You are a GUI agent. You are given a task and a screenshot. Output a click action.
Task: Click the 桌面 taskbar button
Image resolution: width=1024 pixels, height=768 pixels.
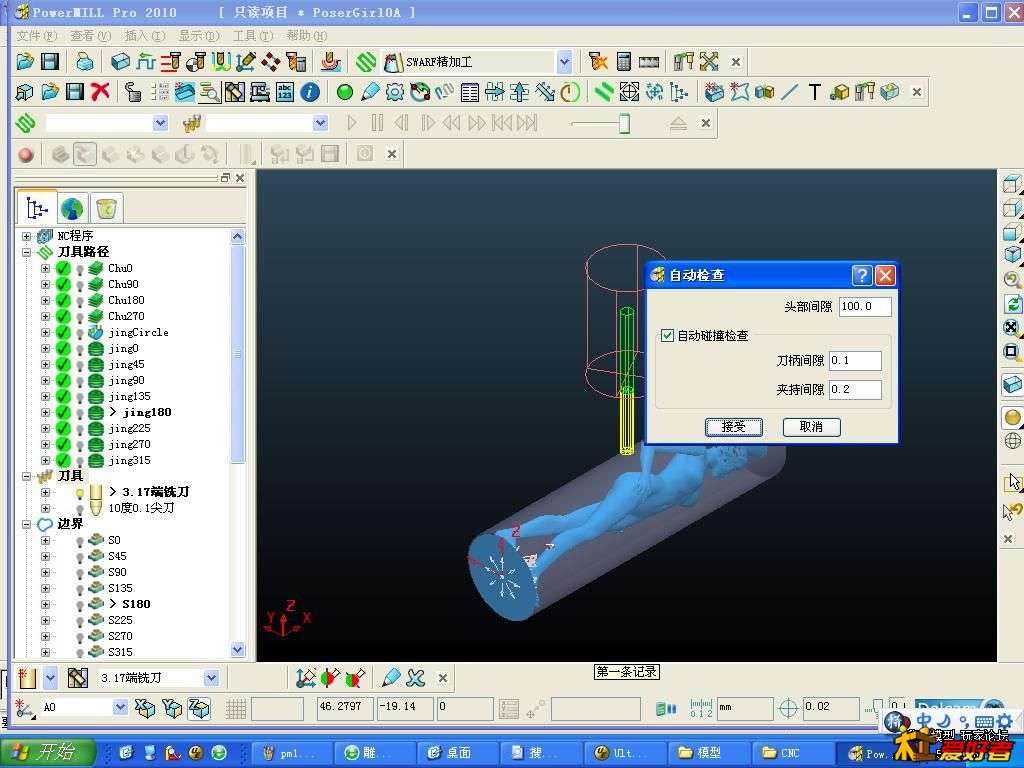457,753
